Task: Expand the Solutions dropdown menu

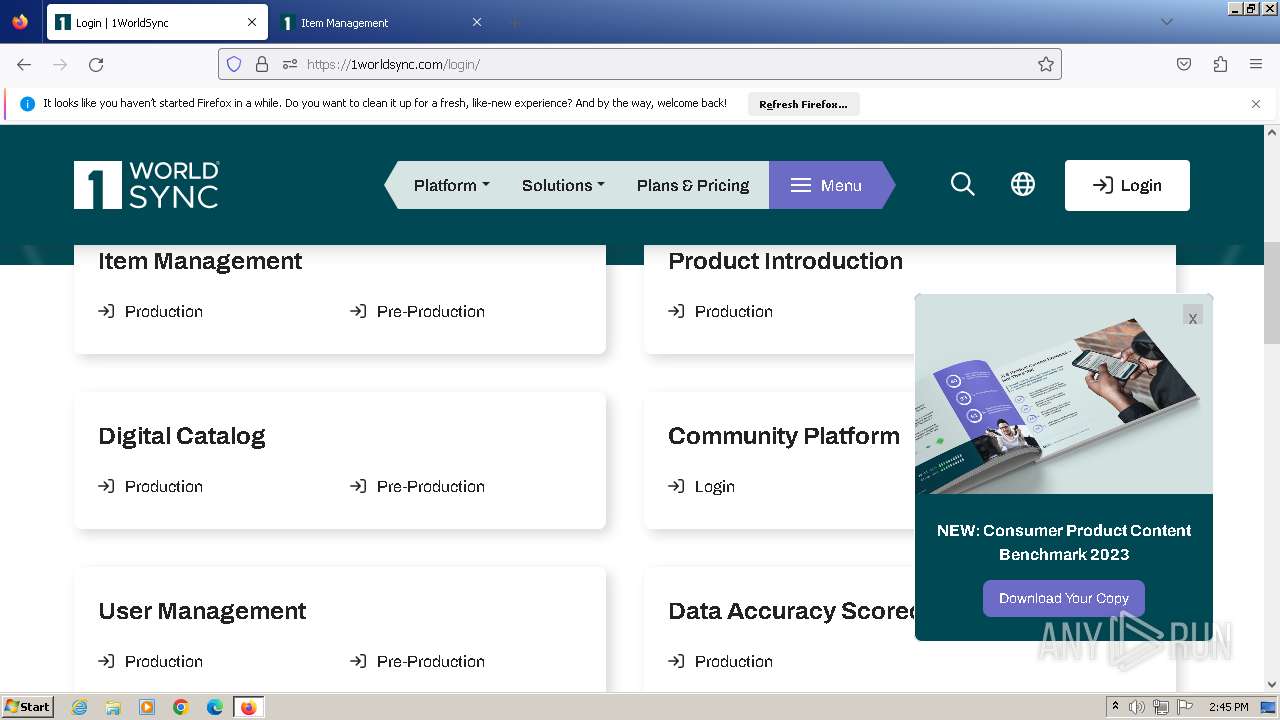Action: [x=563, y=185]
